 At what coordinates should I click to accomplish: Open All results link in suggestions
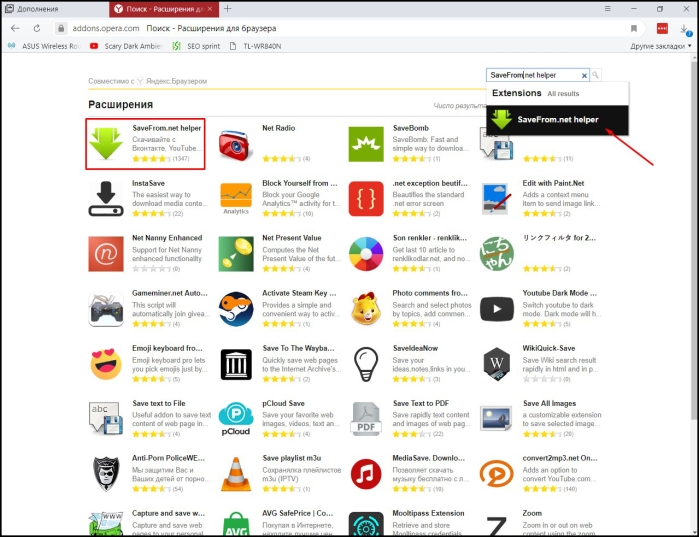point(563,94)
